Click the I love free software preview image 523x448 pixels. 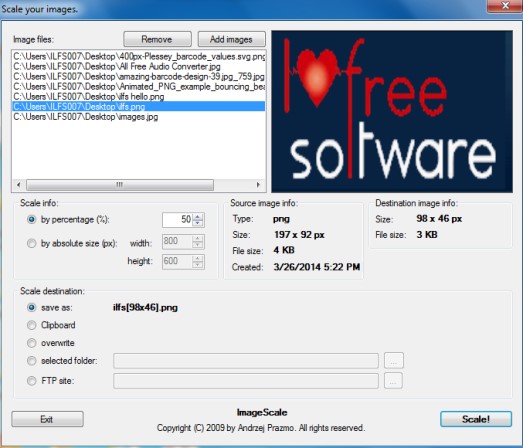[x=392, y=111]
